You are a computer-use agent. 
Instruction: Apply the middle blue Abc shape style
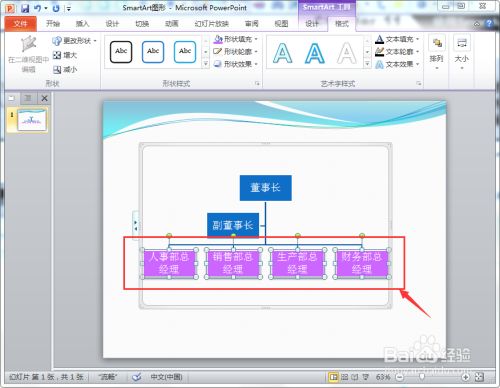pos(153,52)
